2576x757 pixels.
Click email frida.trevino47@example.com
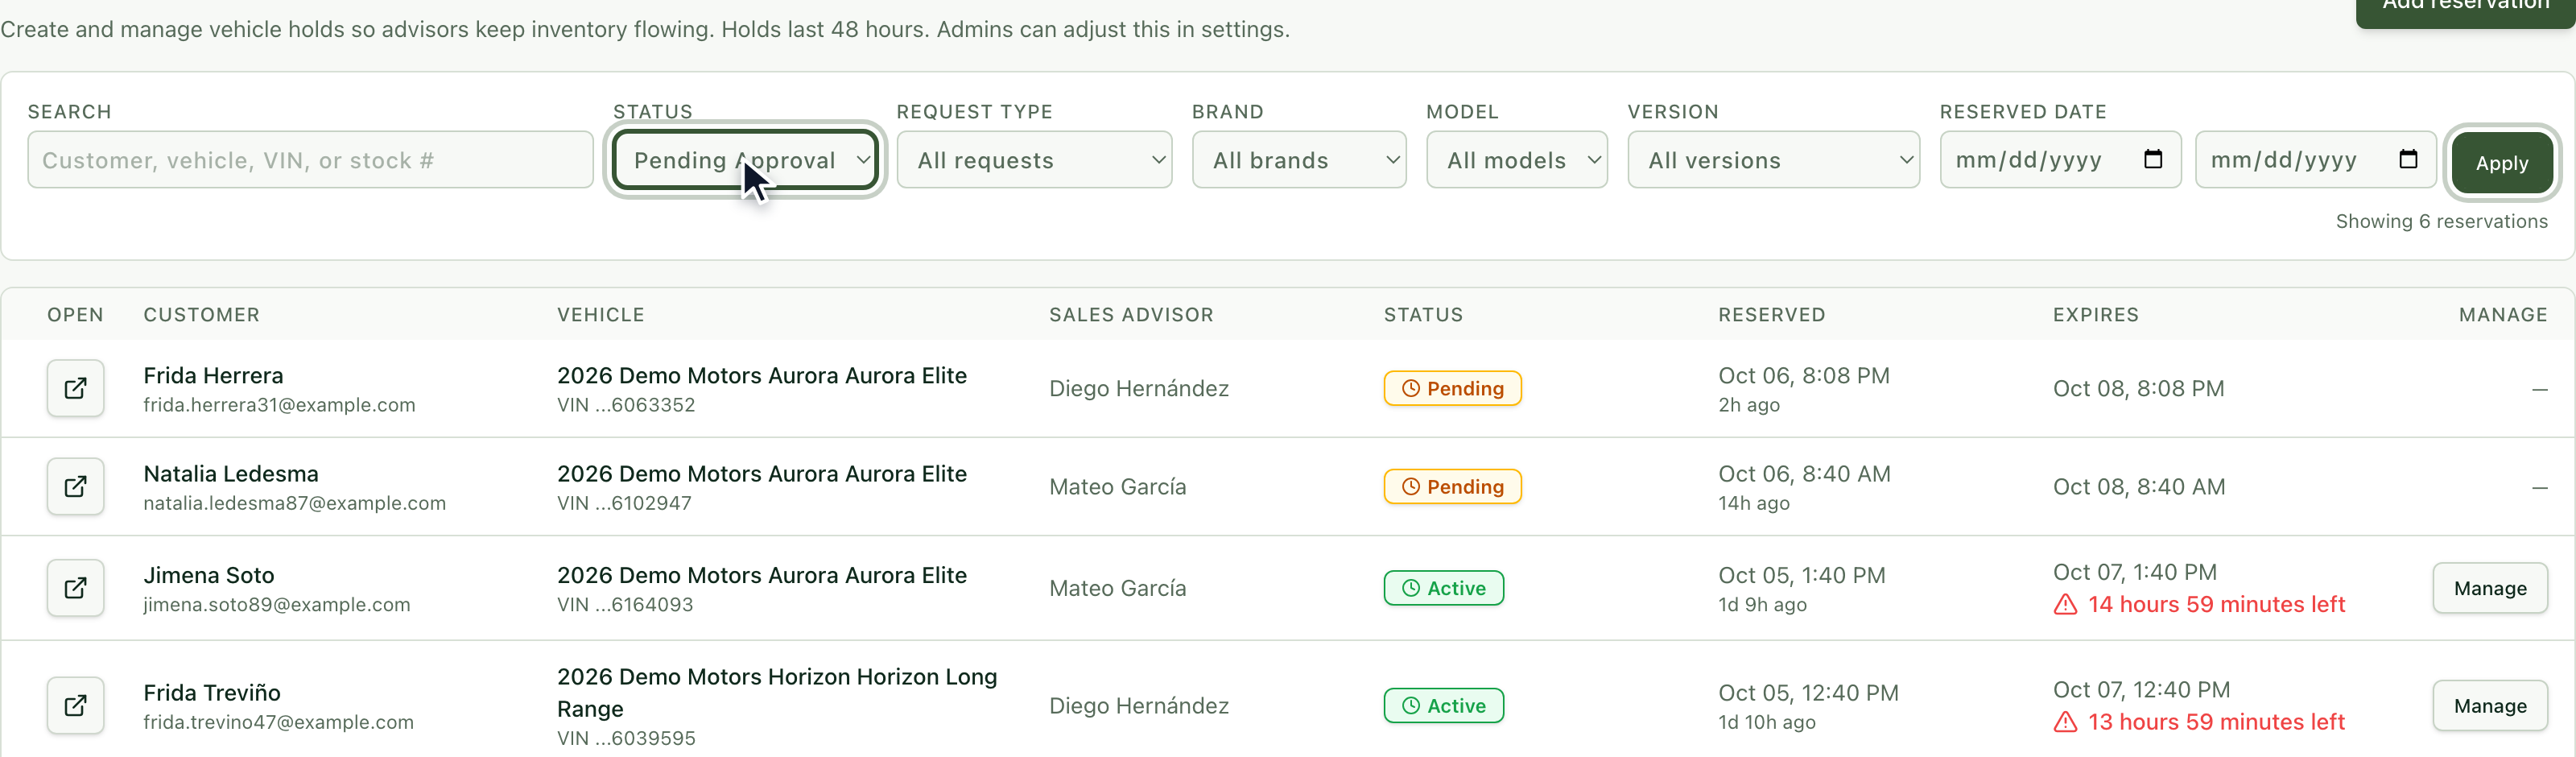[278, 722]
